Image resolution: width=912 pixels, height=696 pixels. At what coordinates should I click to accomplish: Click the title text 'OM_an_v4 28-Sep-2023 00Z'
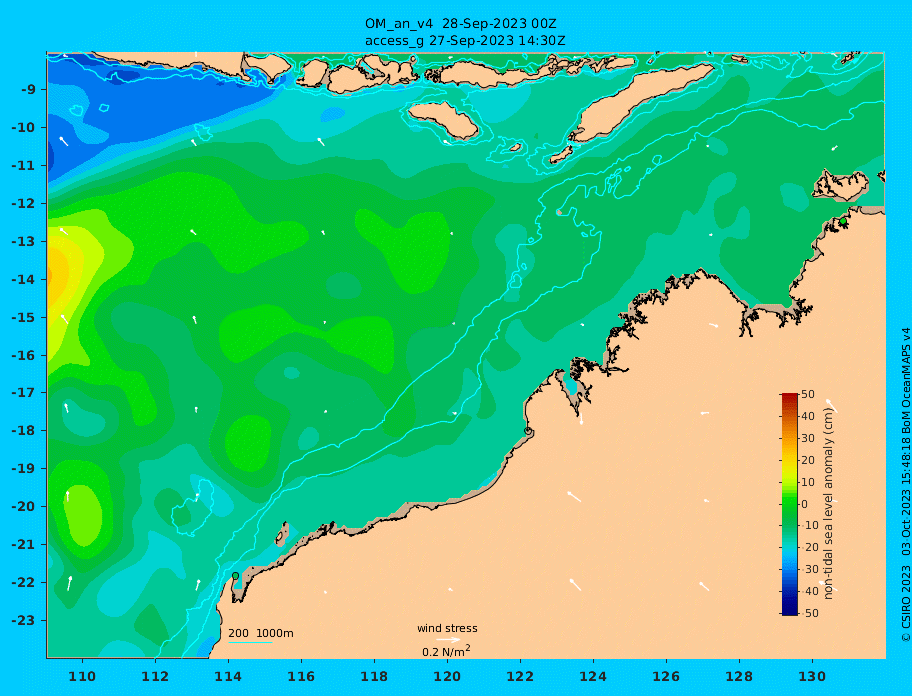[x=461, y=24]
